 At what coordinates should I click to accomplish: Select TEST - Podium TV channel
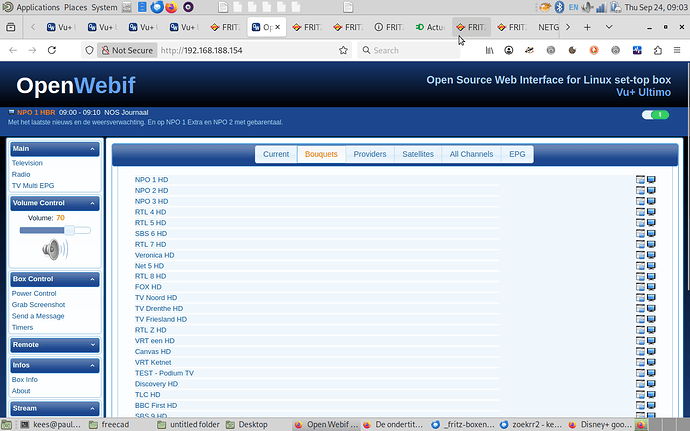point(164,373)
